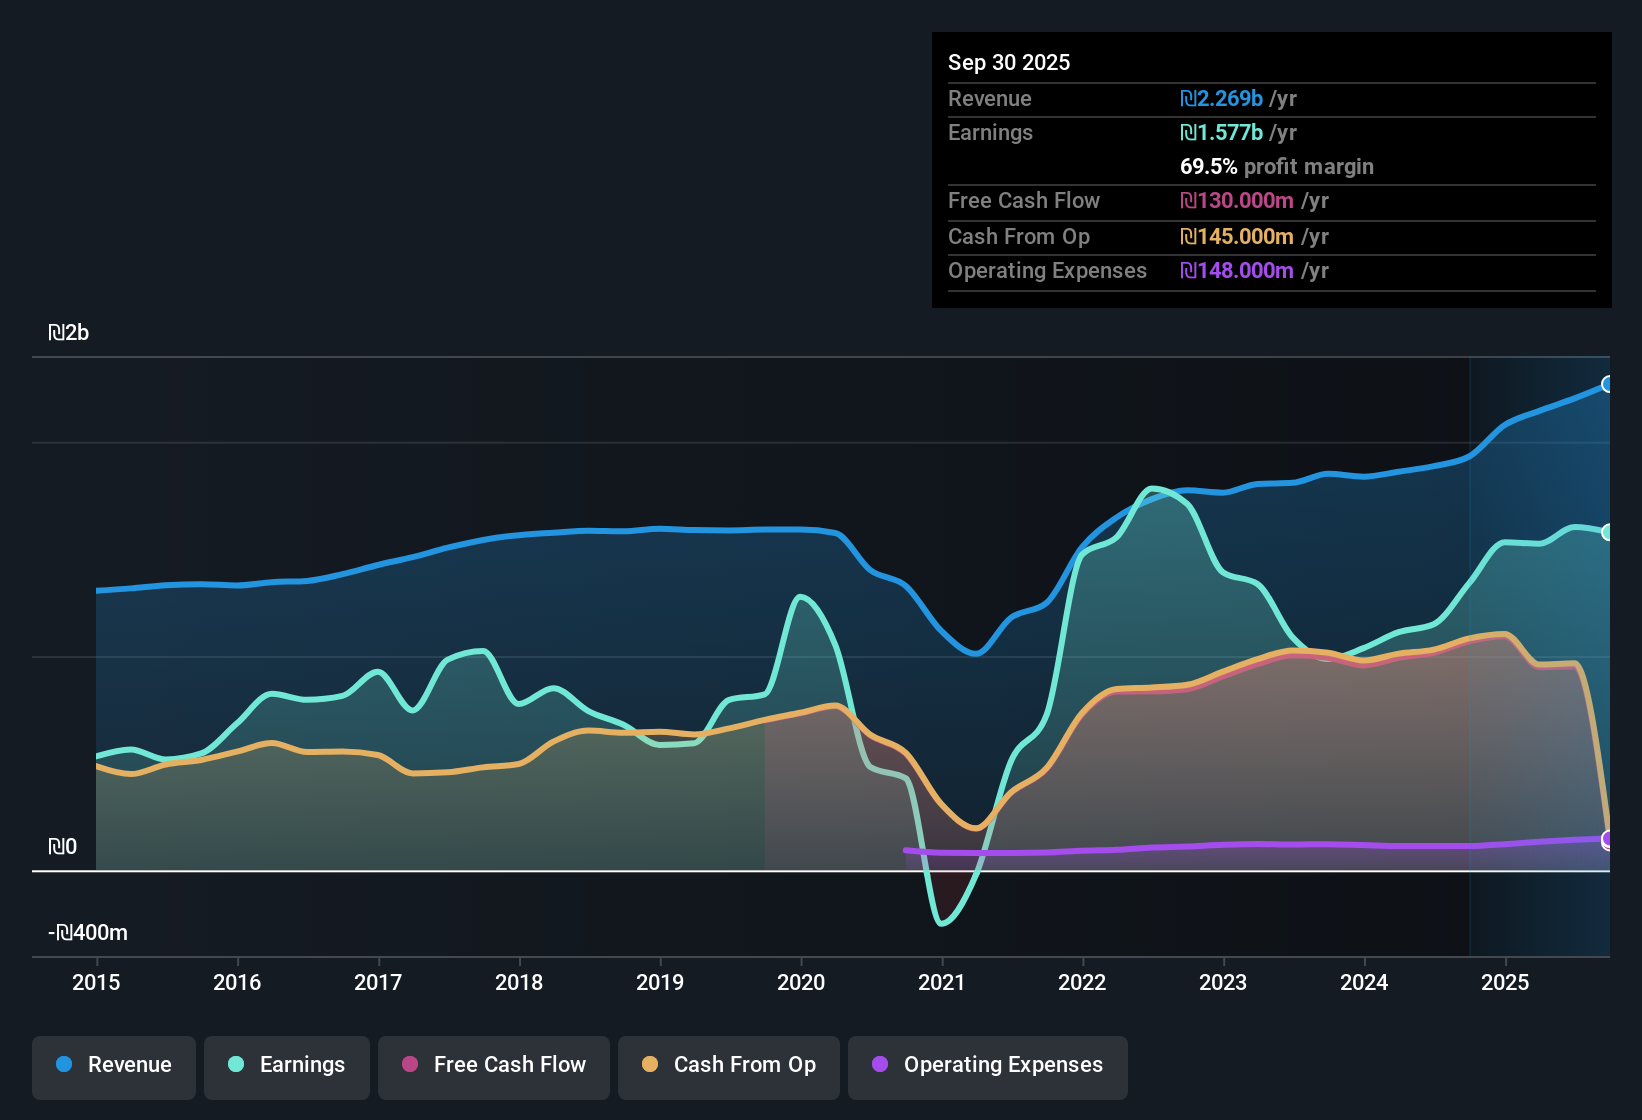The width and height of the screenshot is (1642, 1120).
Task: Click the Earnings endpoint marker on chart
Action: [1607, 532]
